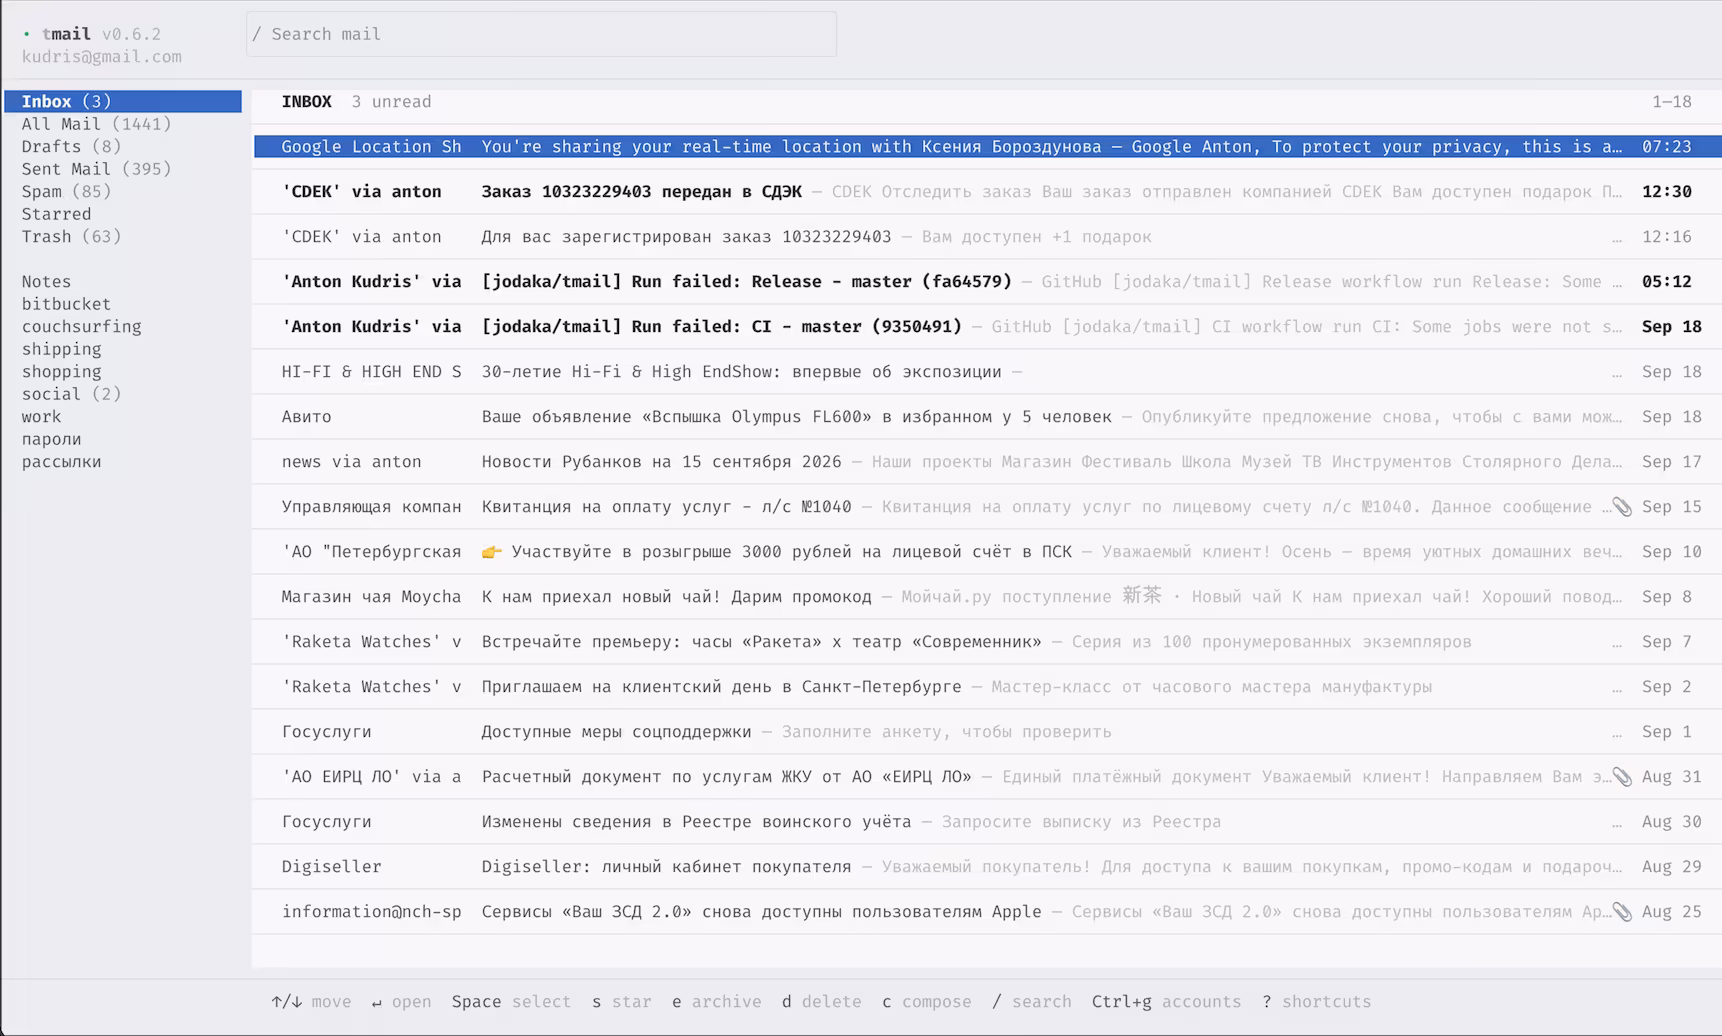Focus the Search mail field
1722x1036 pixels.
tap(541, 34)
